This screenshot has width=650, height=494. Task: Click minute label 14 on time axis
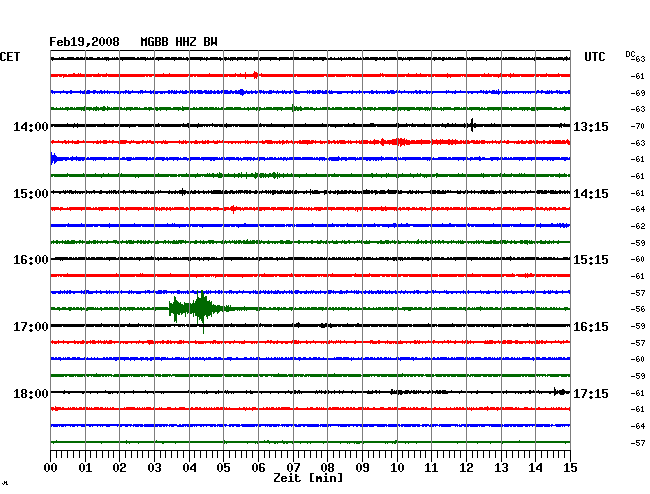coord(535,468)
